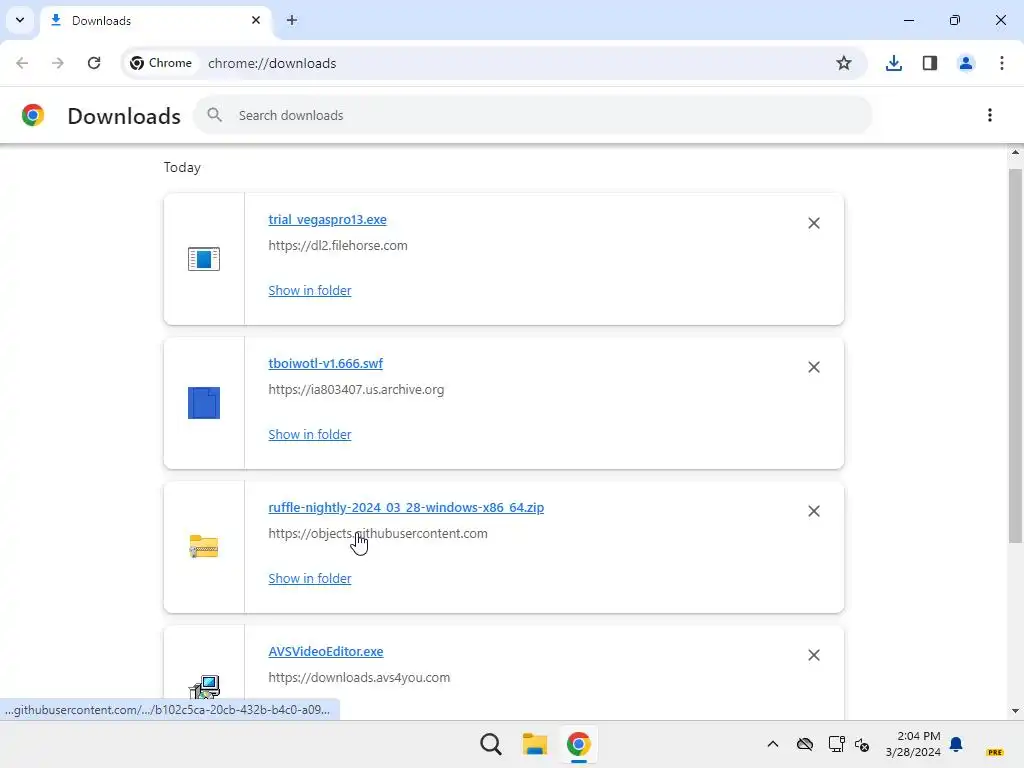Show tboiwotl-v1.666.swf in folder
Image resolution: width=1024 pixels, height=768 pixels.
[310, 434]
